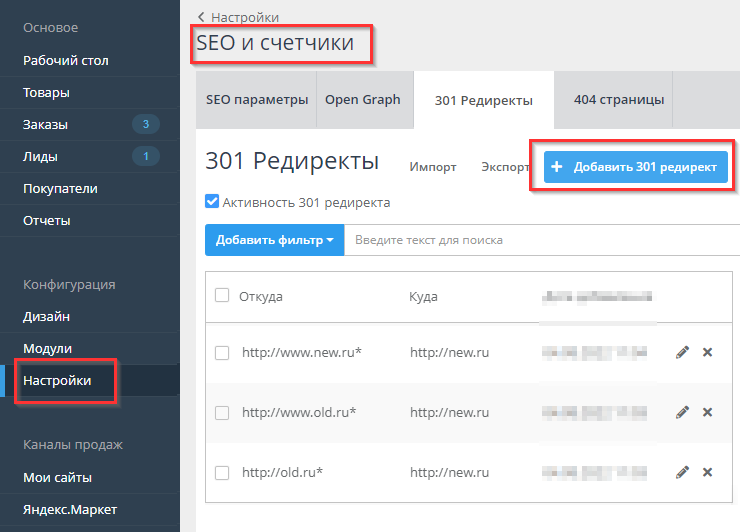The width and height of the screenshot is (740, 532).
Task: Open the Open Graph tab
Action: point(362,100)
